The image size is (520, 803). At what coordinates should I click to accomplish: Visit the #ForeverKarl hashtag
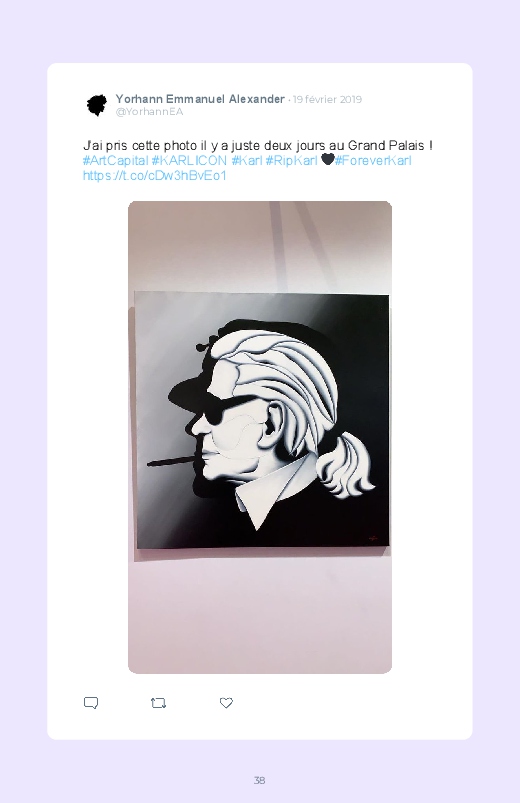click(373, 161)
